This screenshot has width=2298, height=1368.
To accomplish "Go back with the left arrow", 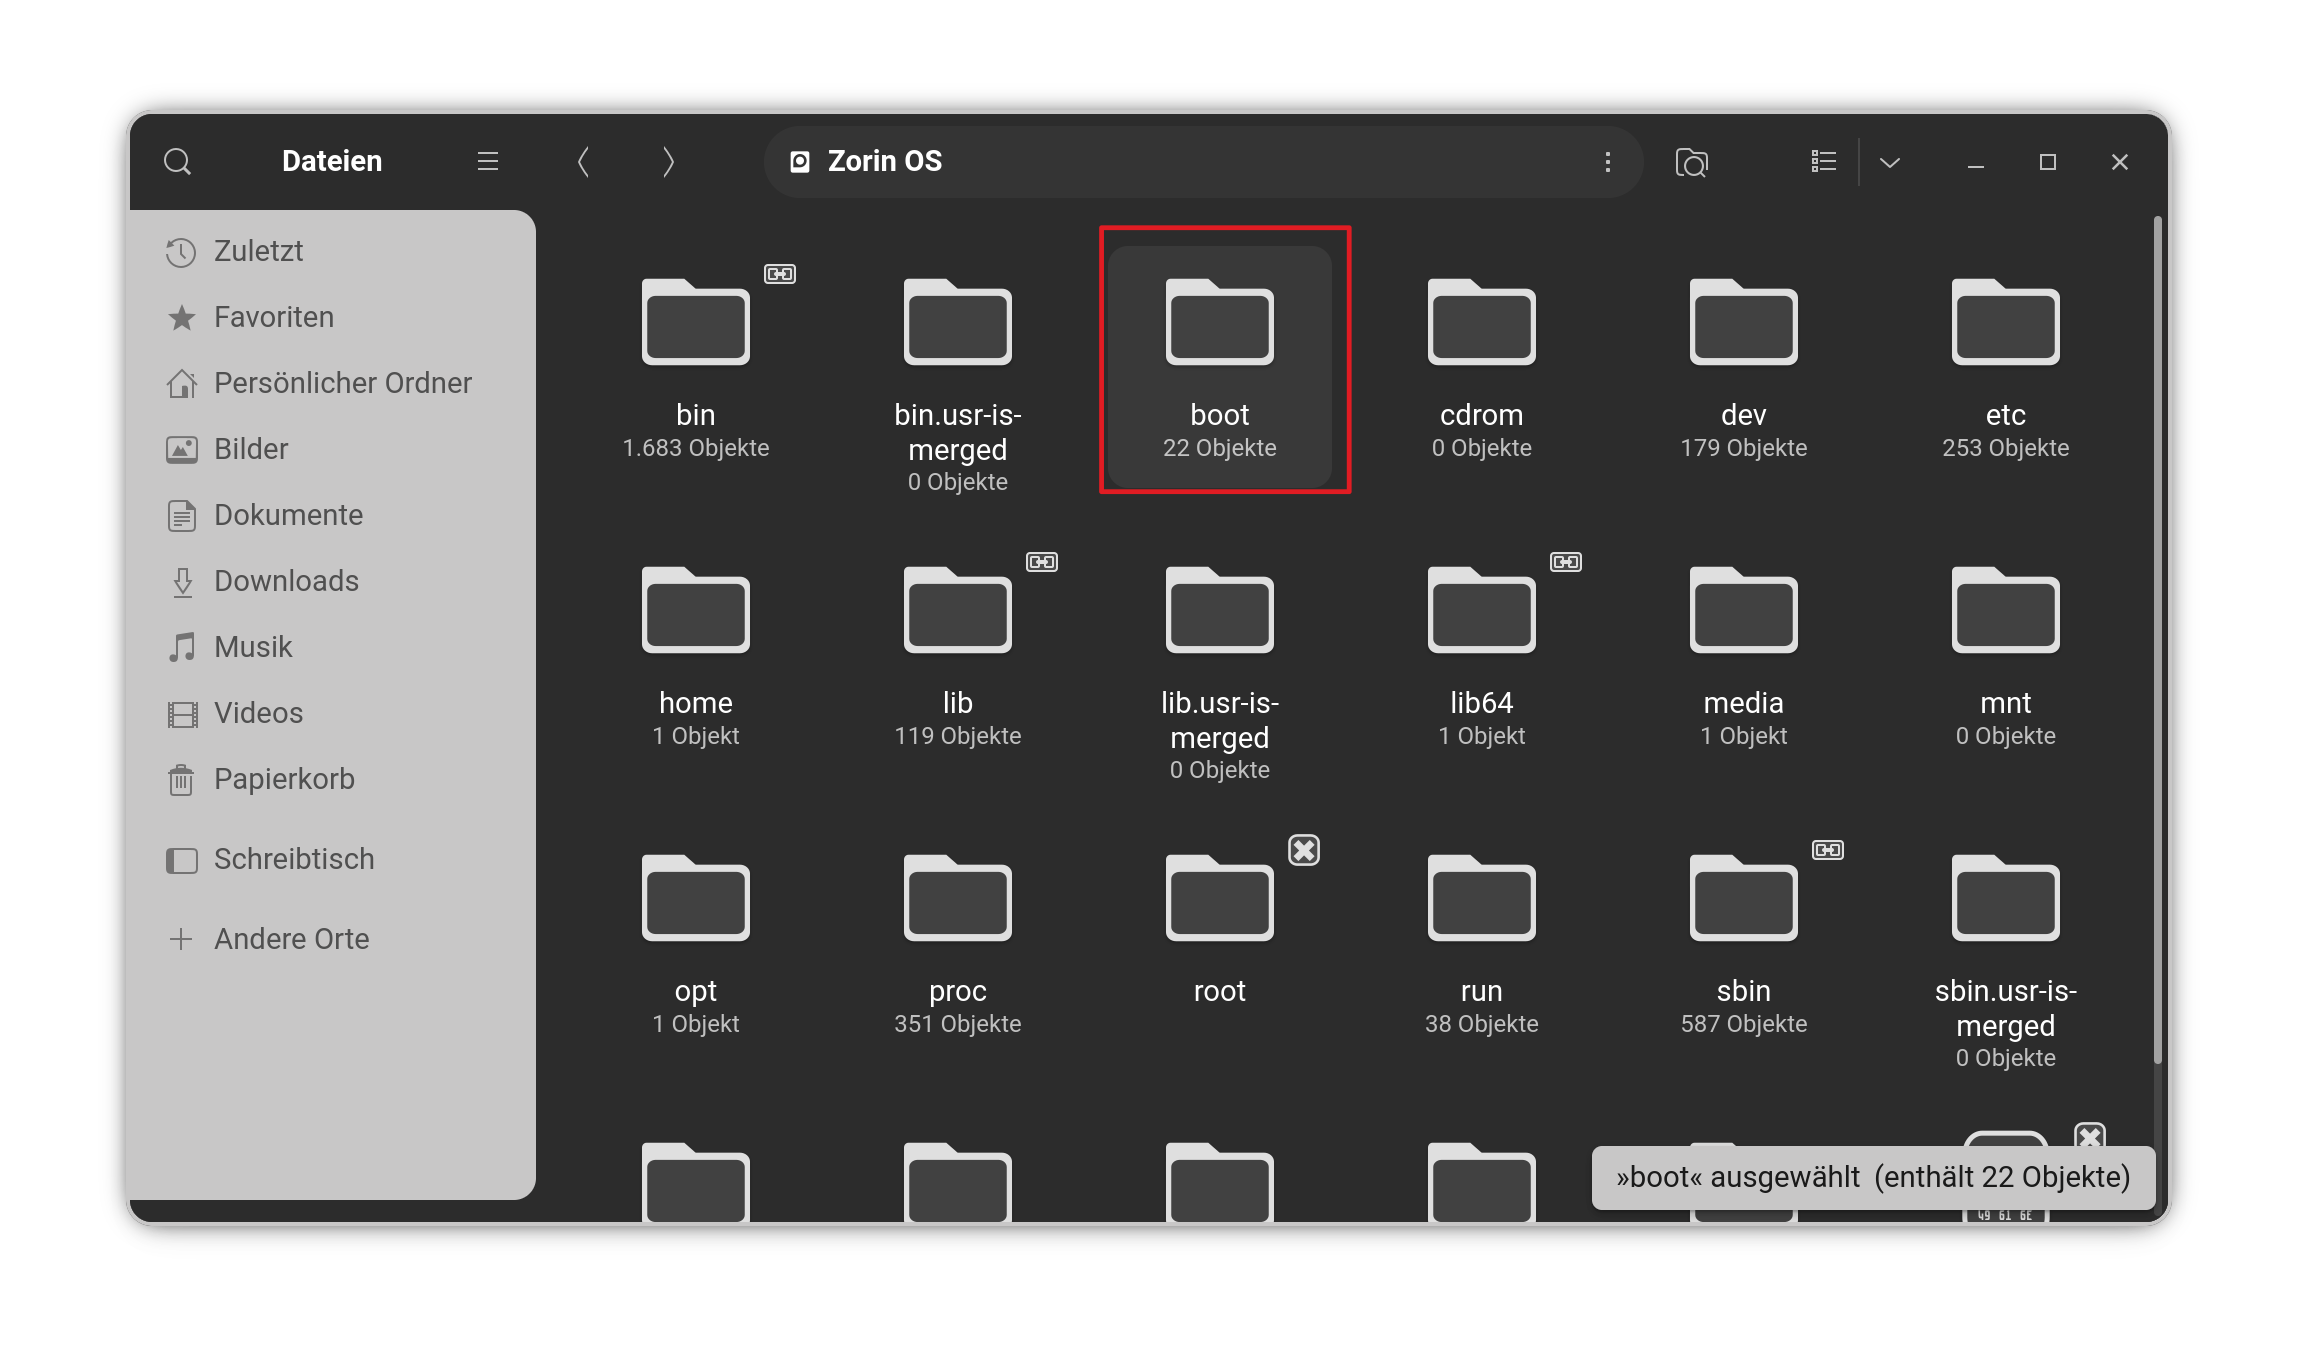I will coord(584,162).
